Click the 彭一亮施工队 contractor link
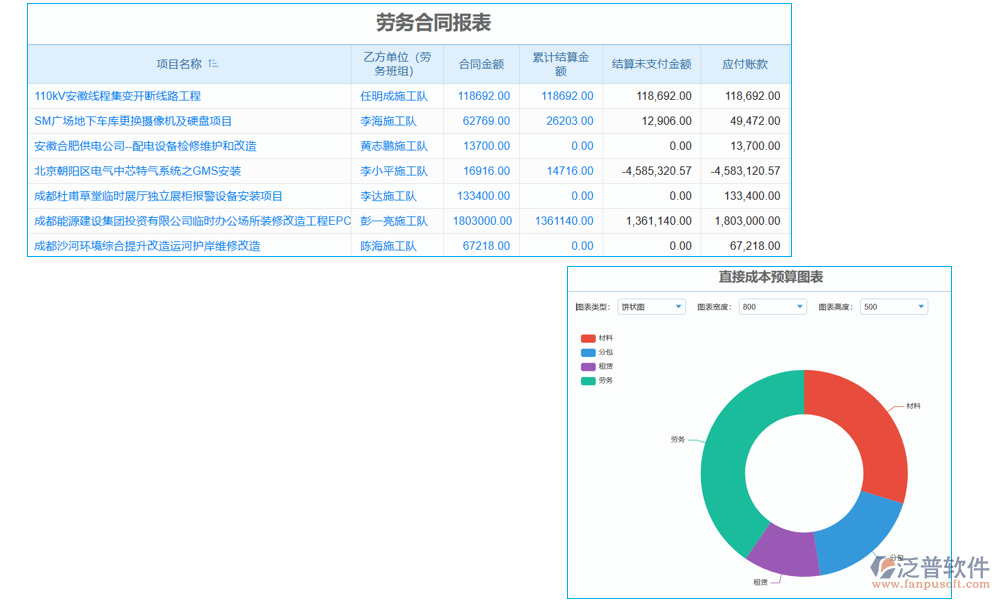1000x600 pixels. pyautogui.click(x=392, y=221)
